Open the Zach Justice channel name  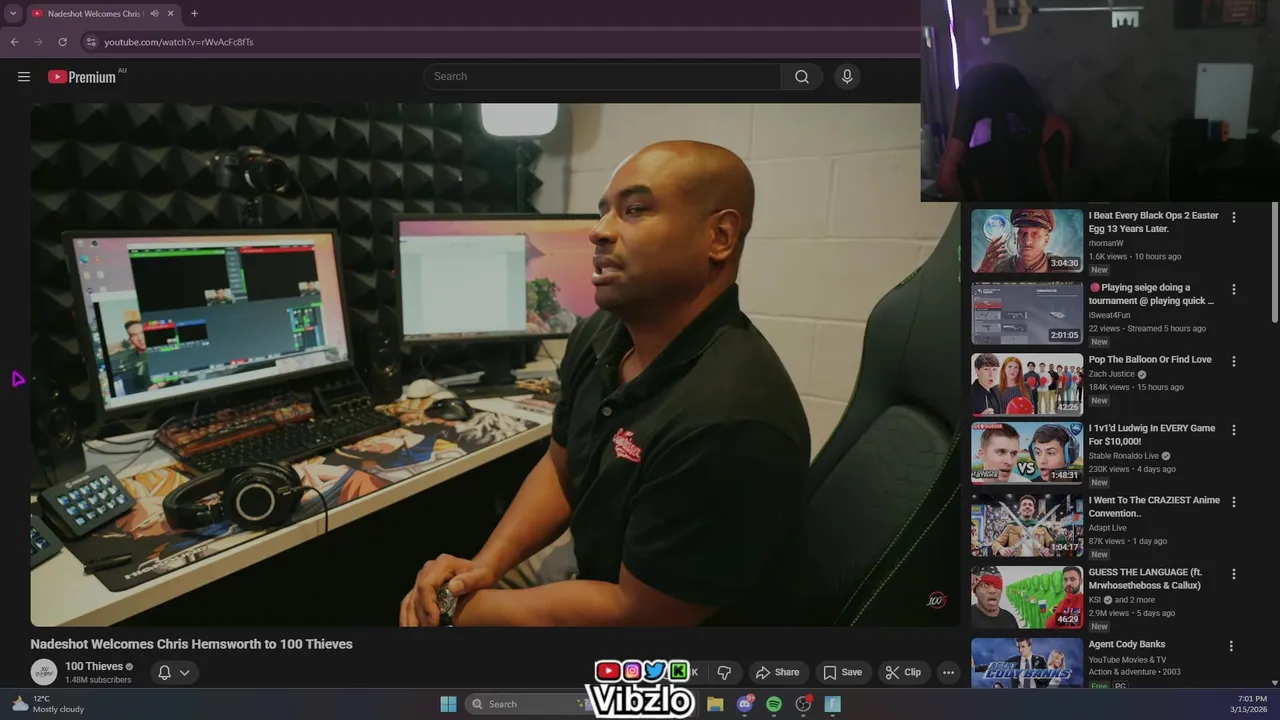pos(1112,374)
